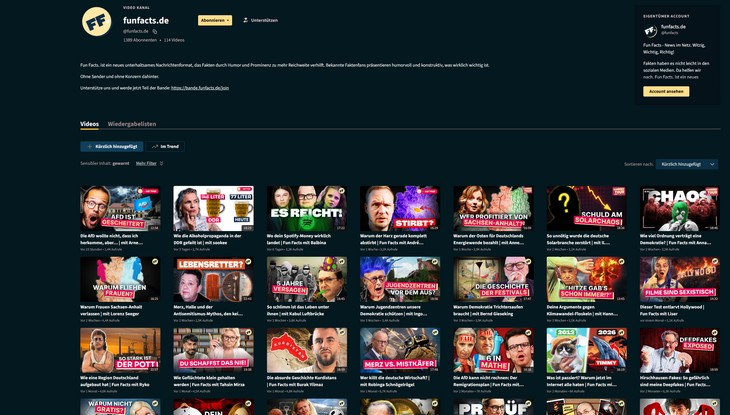Open the 'Deepfakes exposed' thumbnail
730x415 pixels.
(680, 350)
